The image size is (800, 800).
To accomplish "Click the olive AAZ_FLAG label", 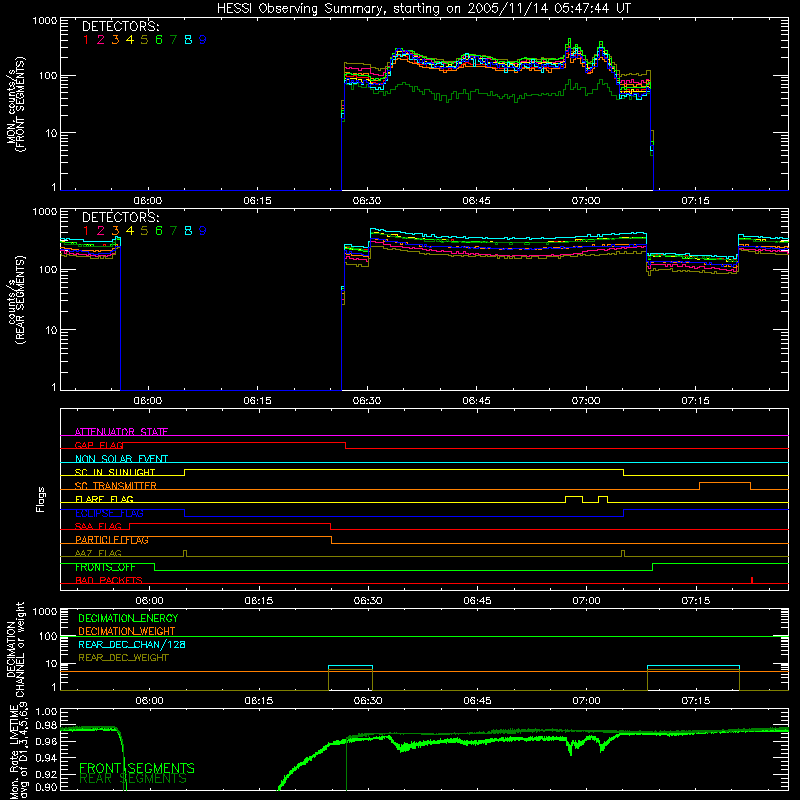I will click(x=98, y=553).
